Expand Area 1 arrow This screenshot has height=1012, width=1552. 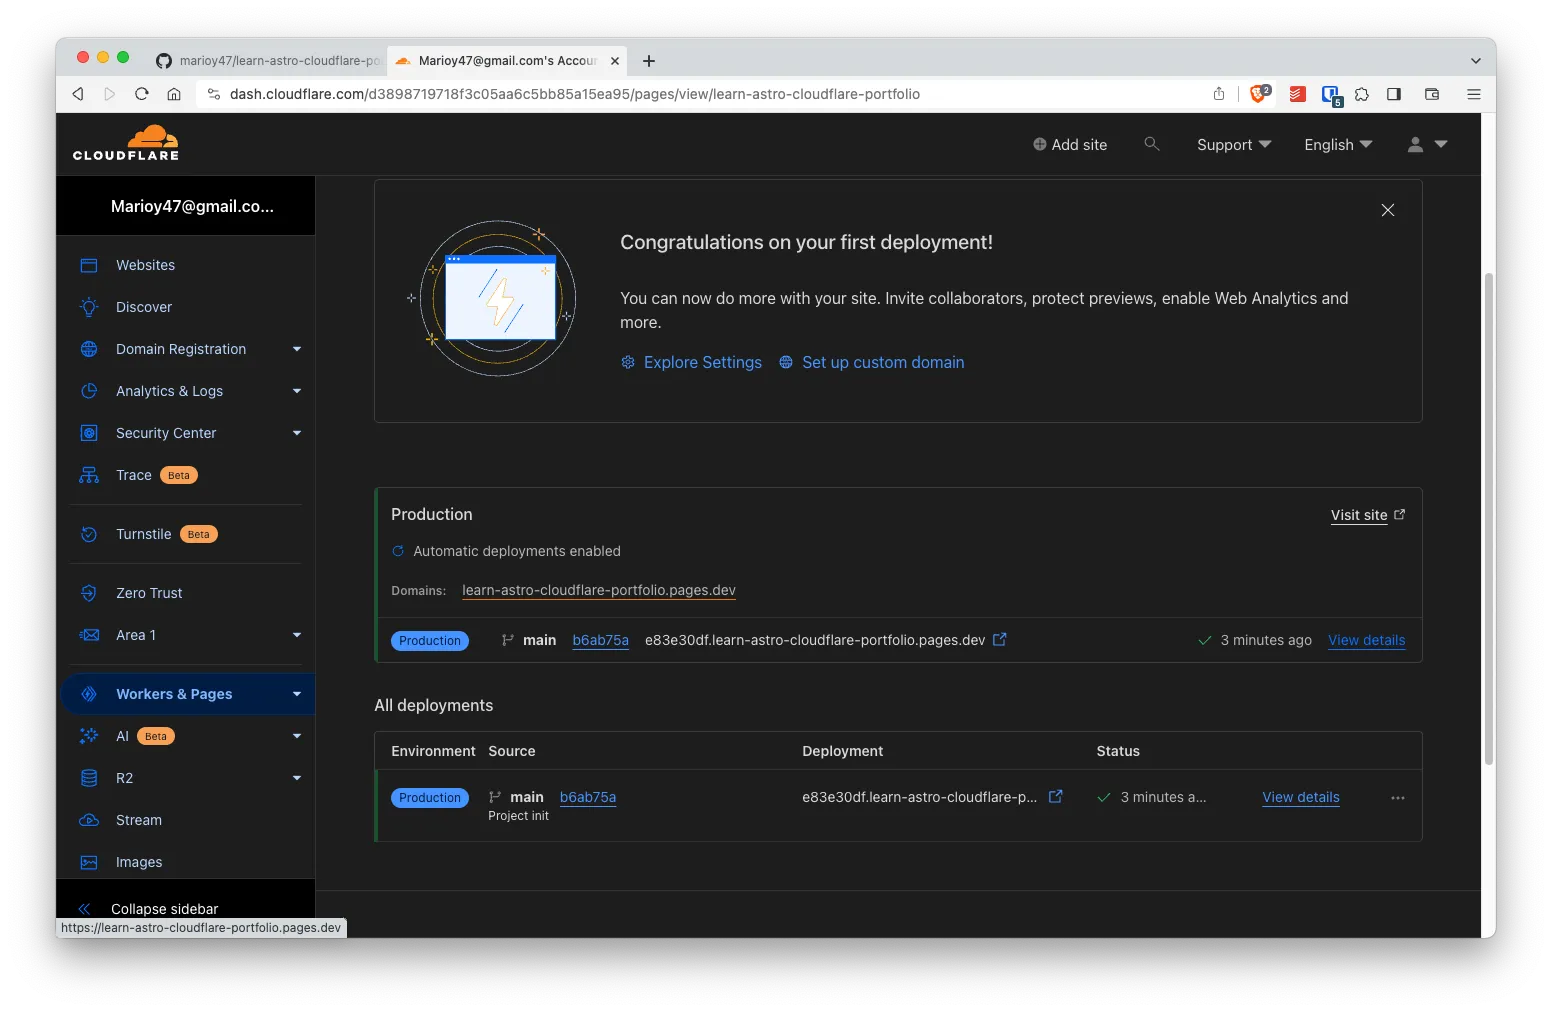point(297,635)
